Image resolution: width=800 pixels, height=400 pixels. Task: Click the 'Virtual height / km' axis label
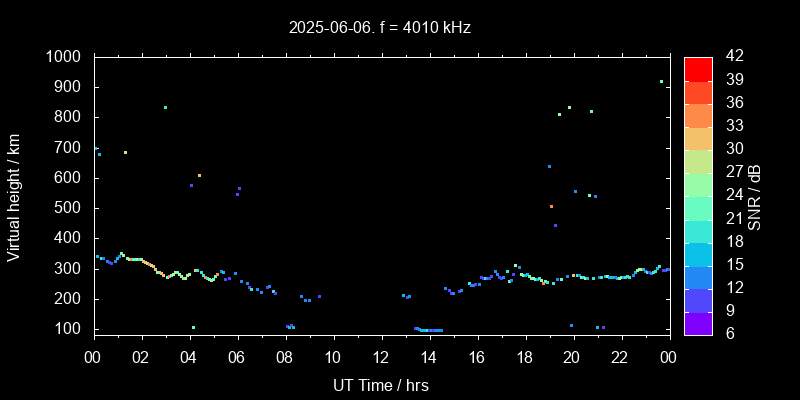coord(14,196)
